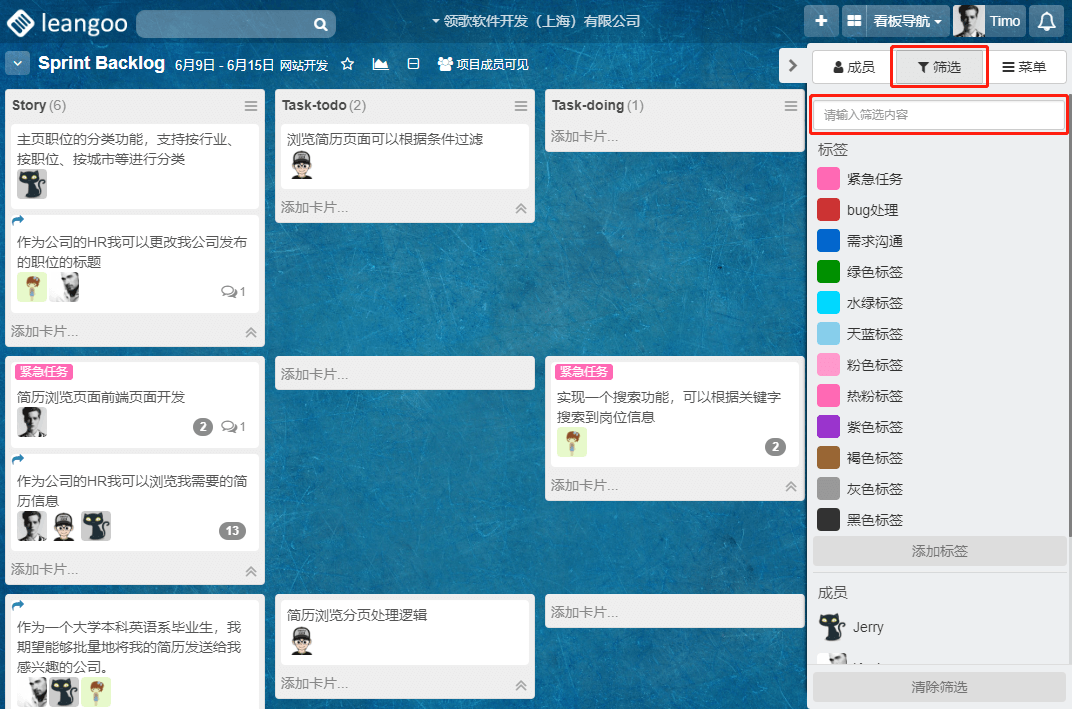Click the filter content input field

pos(939,115)
